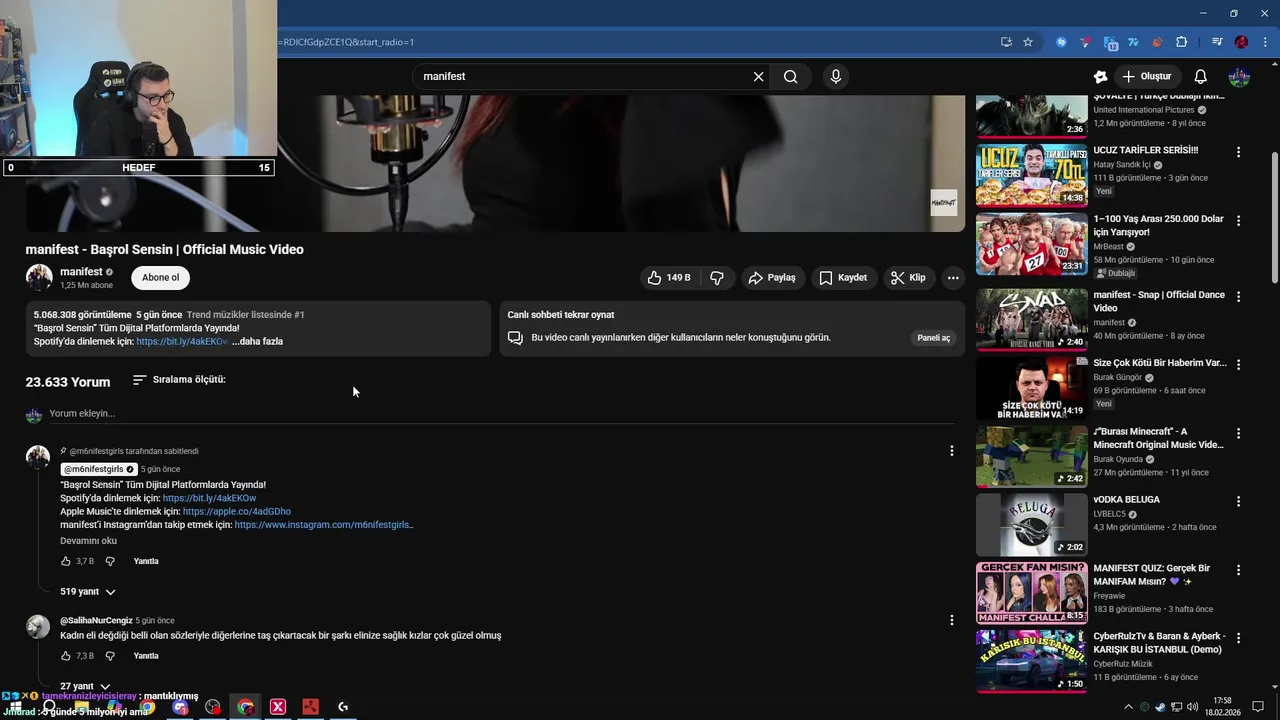Open options menu for the pinned comment
The height and width of the screenshot is (720, 1280).
point(951,451)
